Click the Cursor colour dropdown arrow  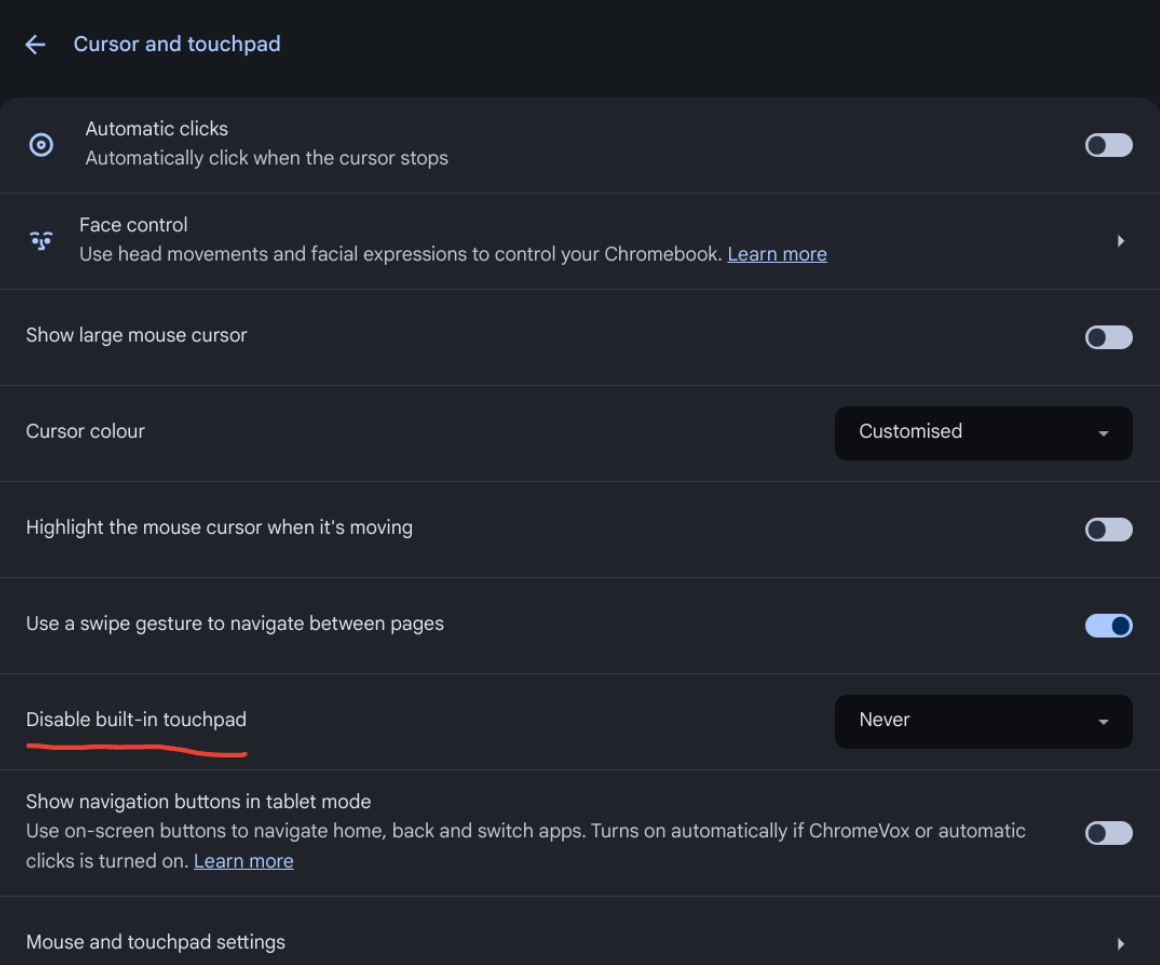coord(1103,434)
